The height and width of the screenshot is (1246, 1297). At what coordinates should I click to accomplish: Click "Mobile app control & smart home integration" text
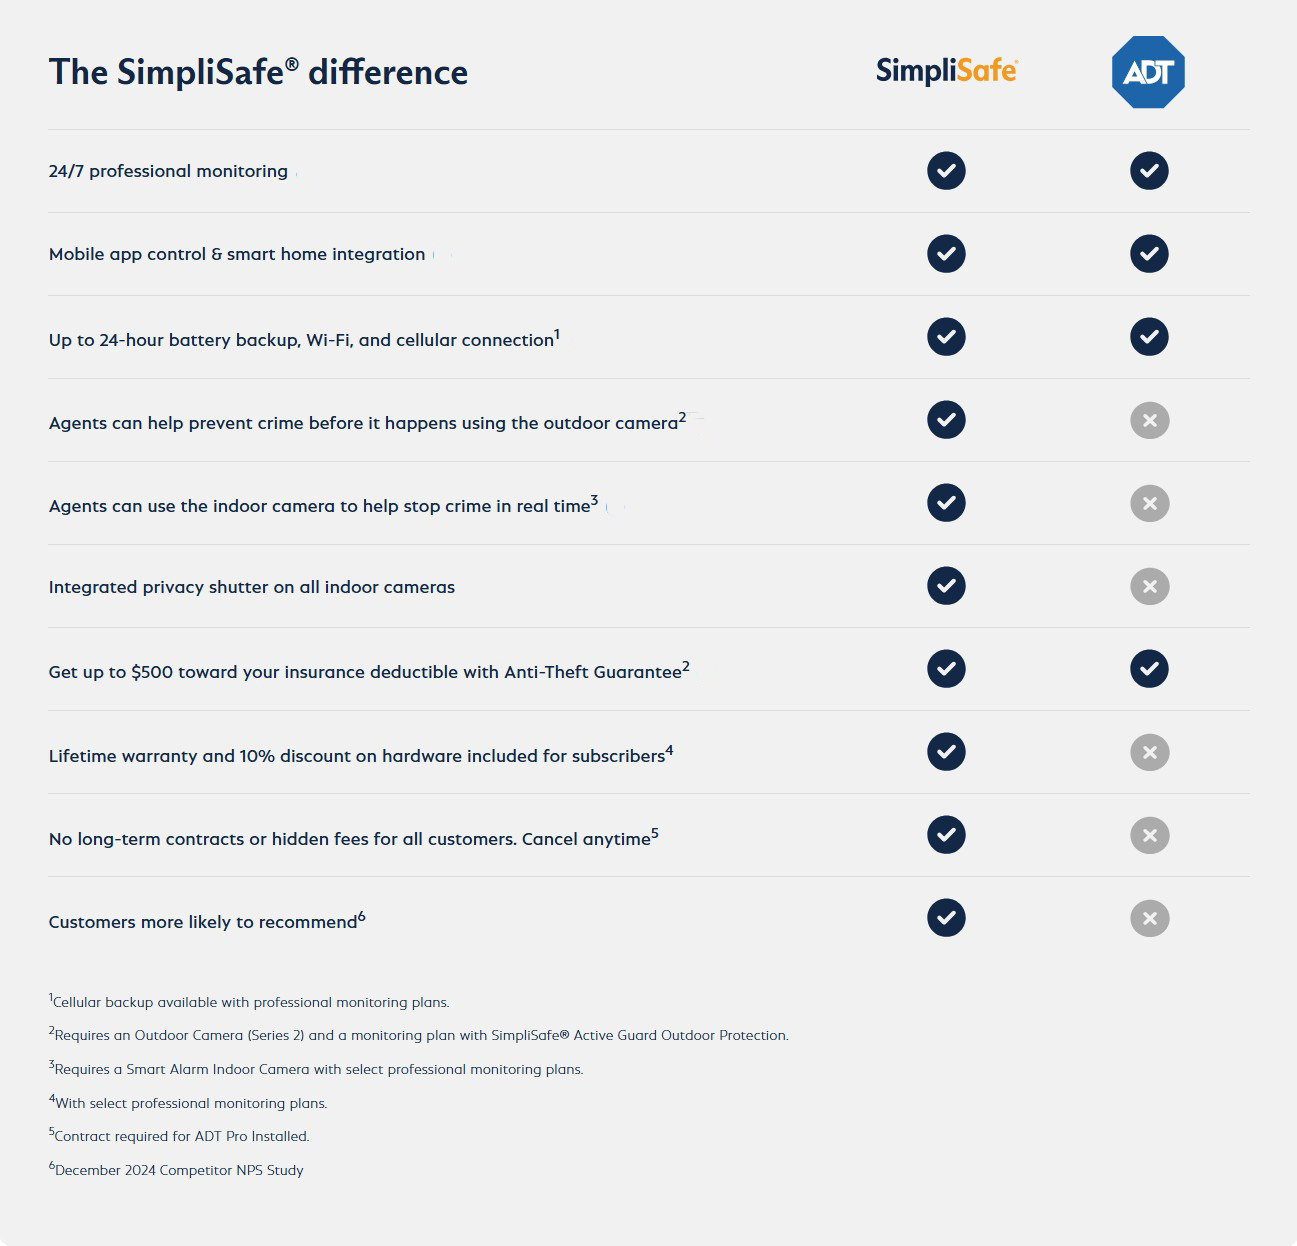pyautogui.click(x=237, y=254)
